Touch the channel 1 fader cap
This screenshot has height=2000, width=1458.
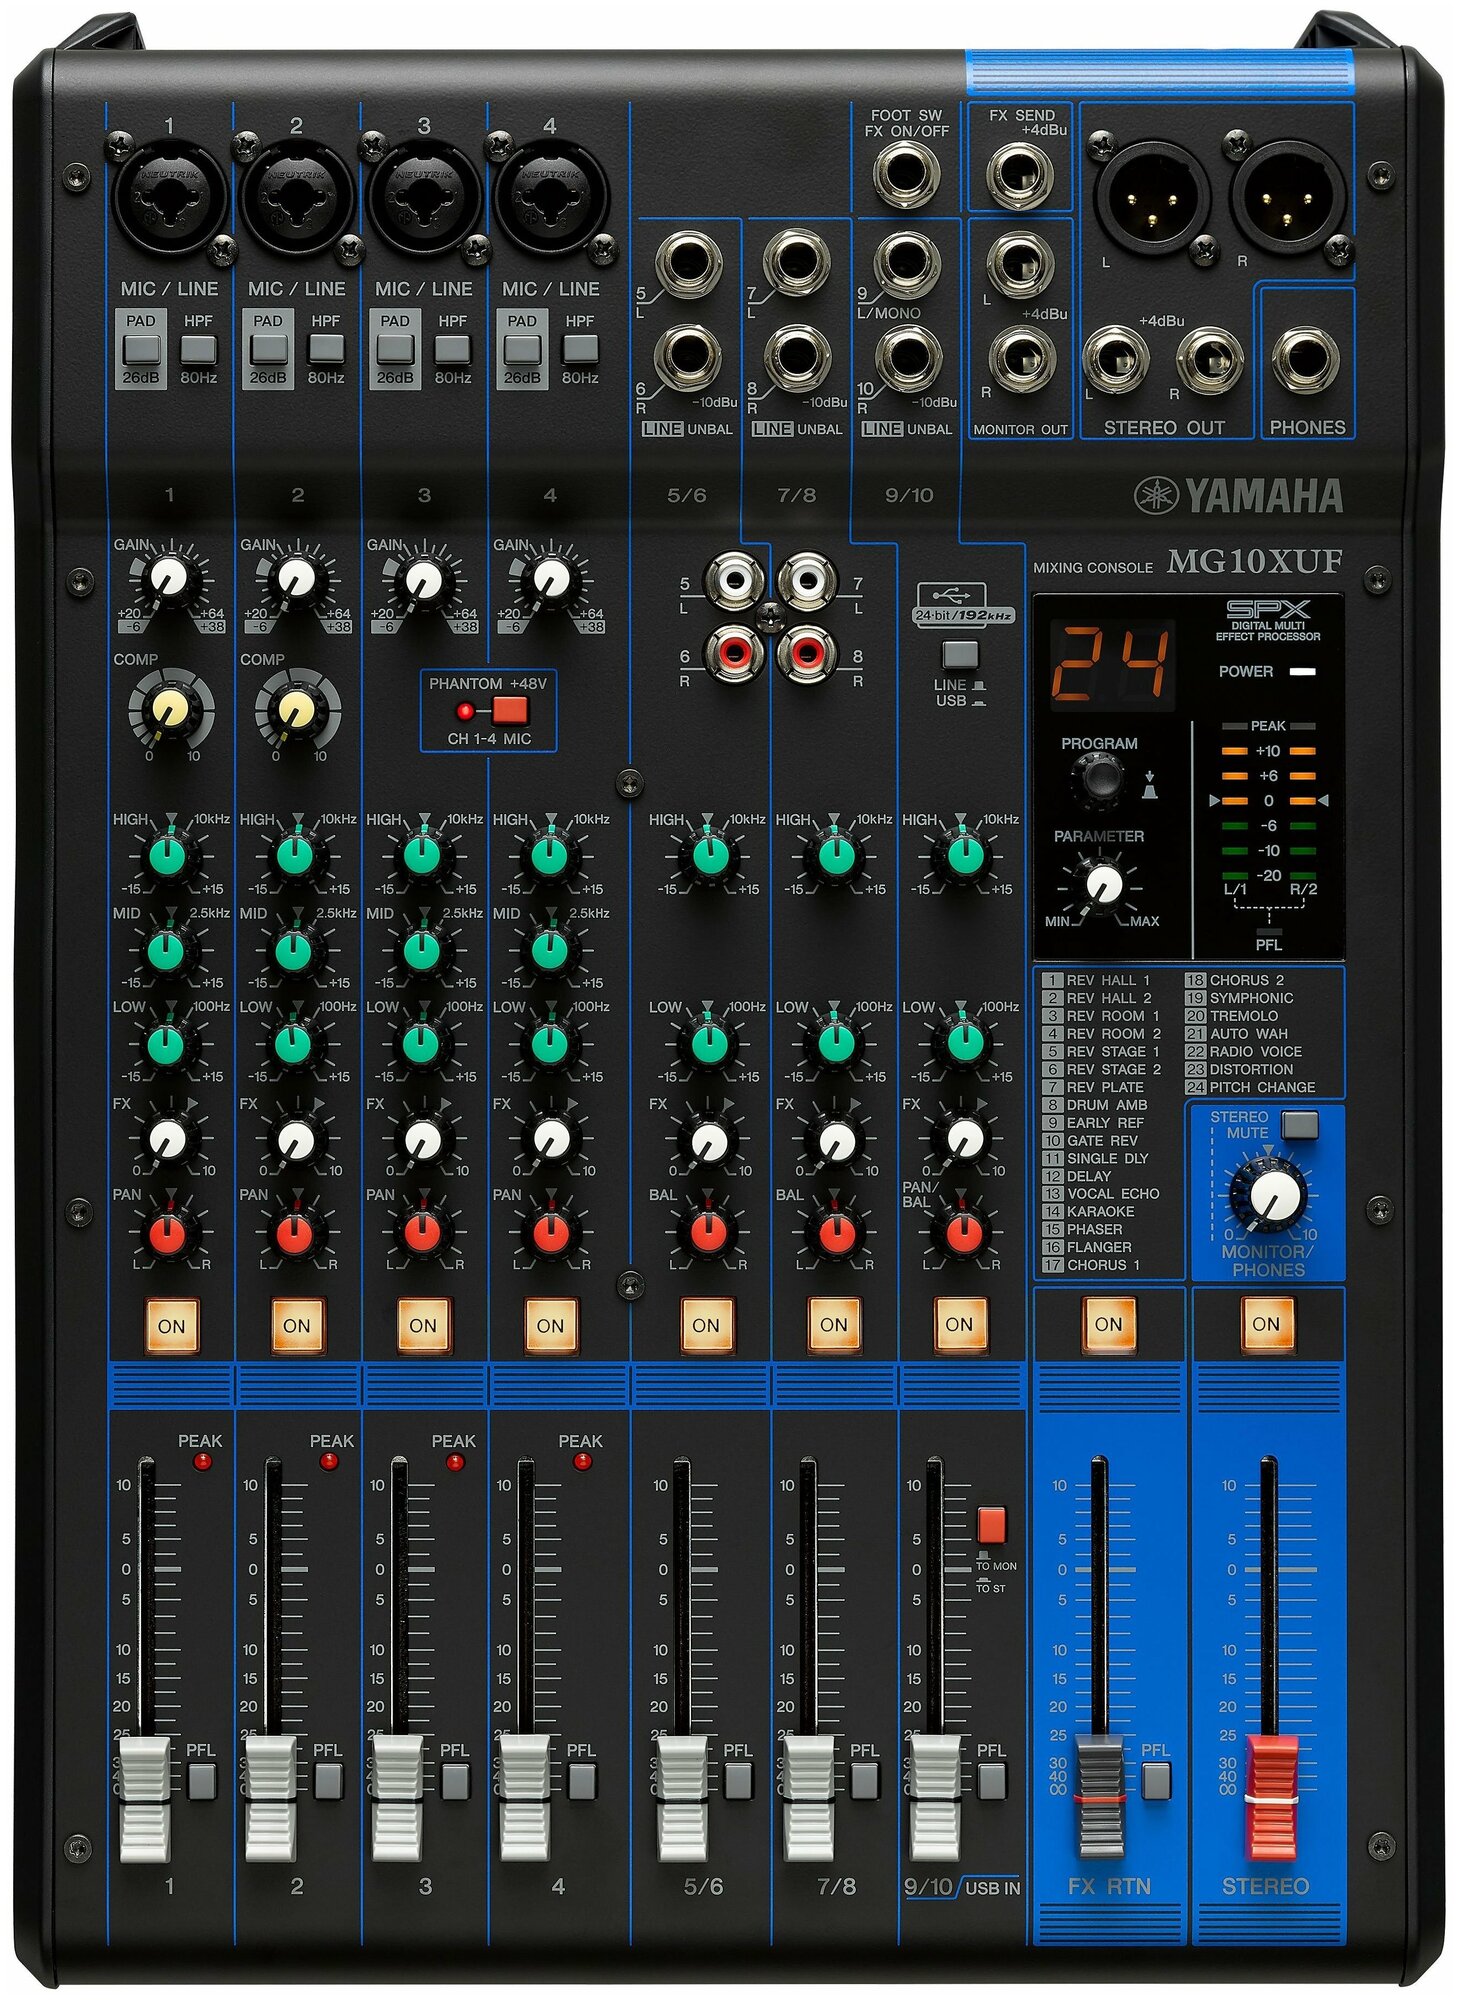[145, 1798]
